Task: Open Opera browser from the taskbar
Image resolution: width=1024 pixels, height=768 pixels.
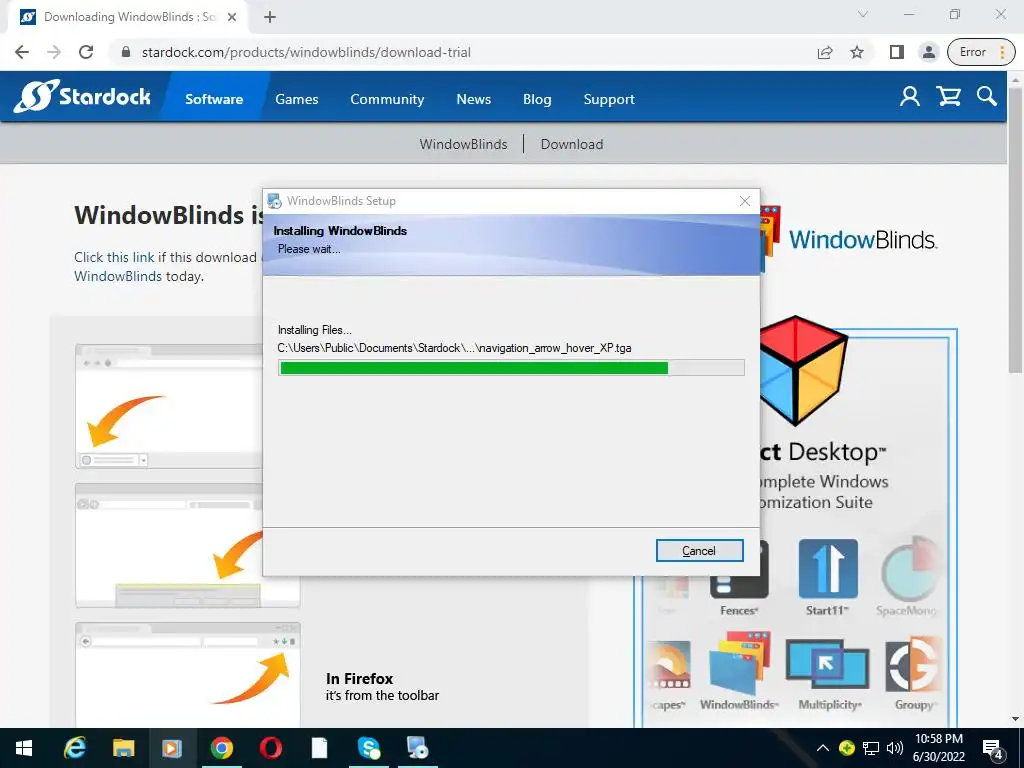Action: [270, 748]
